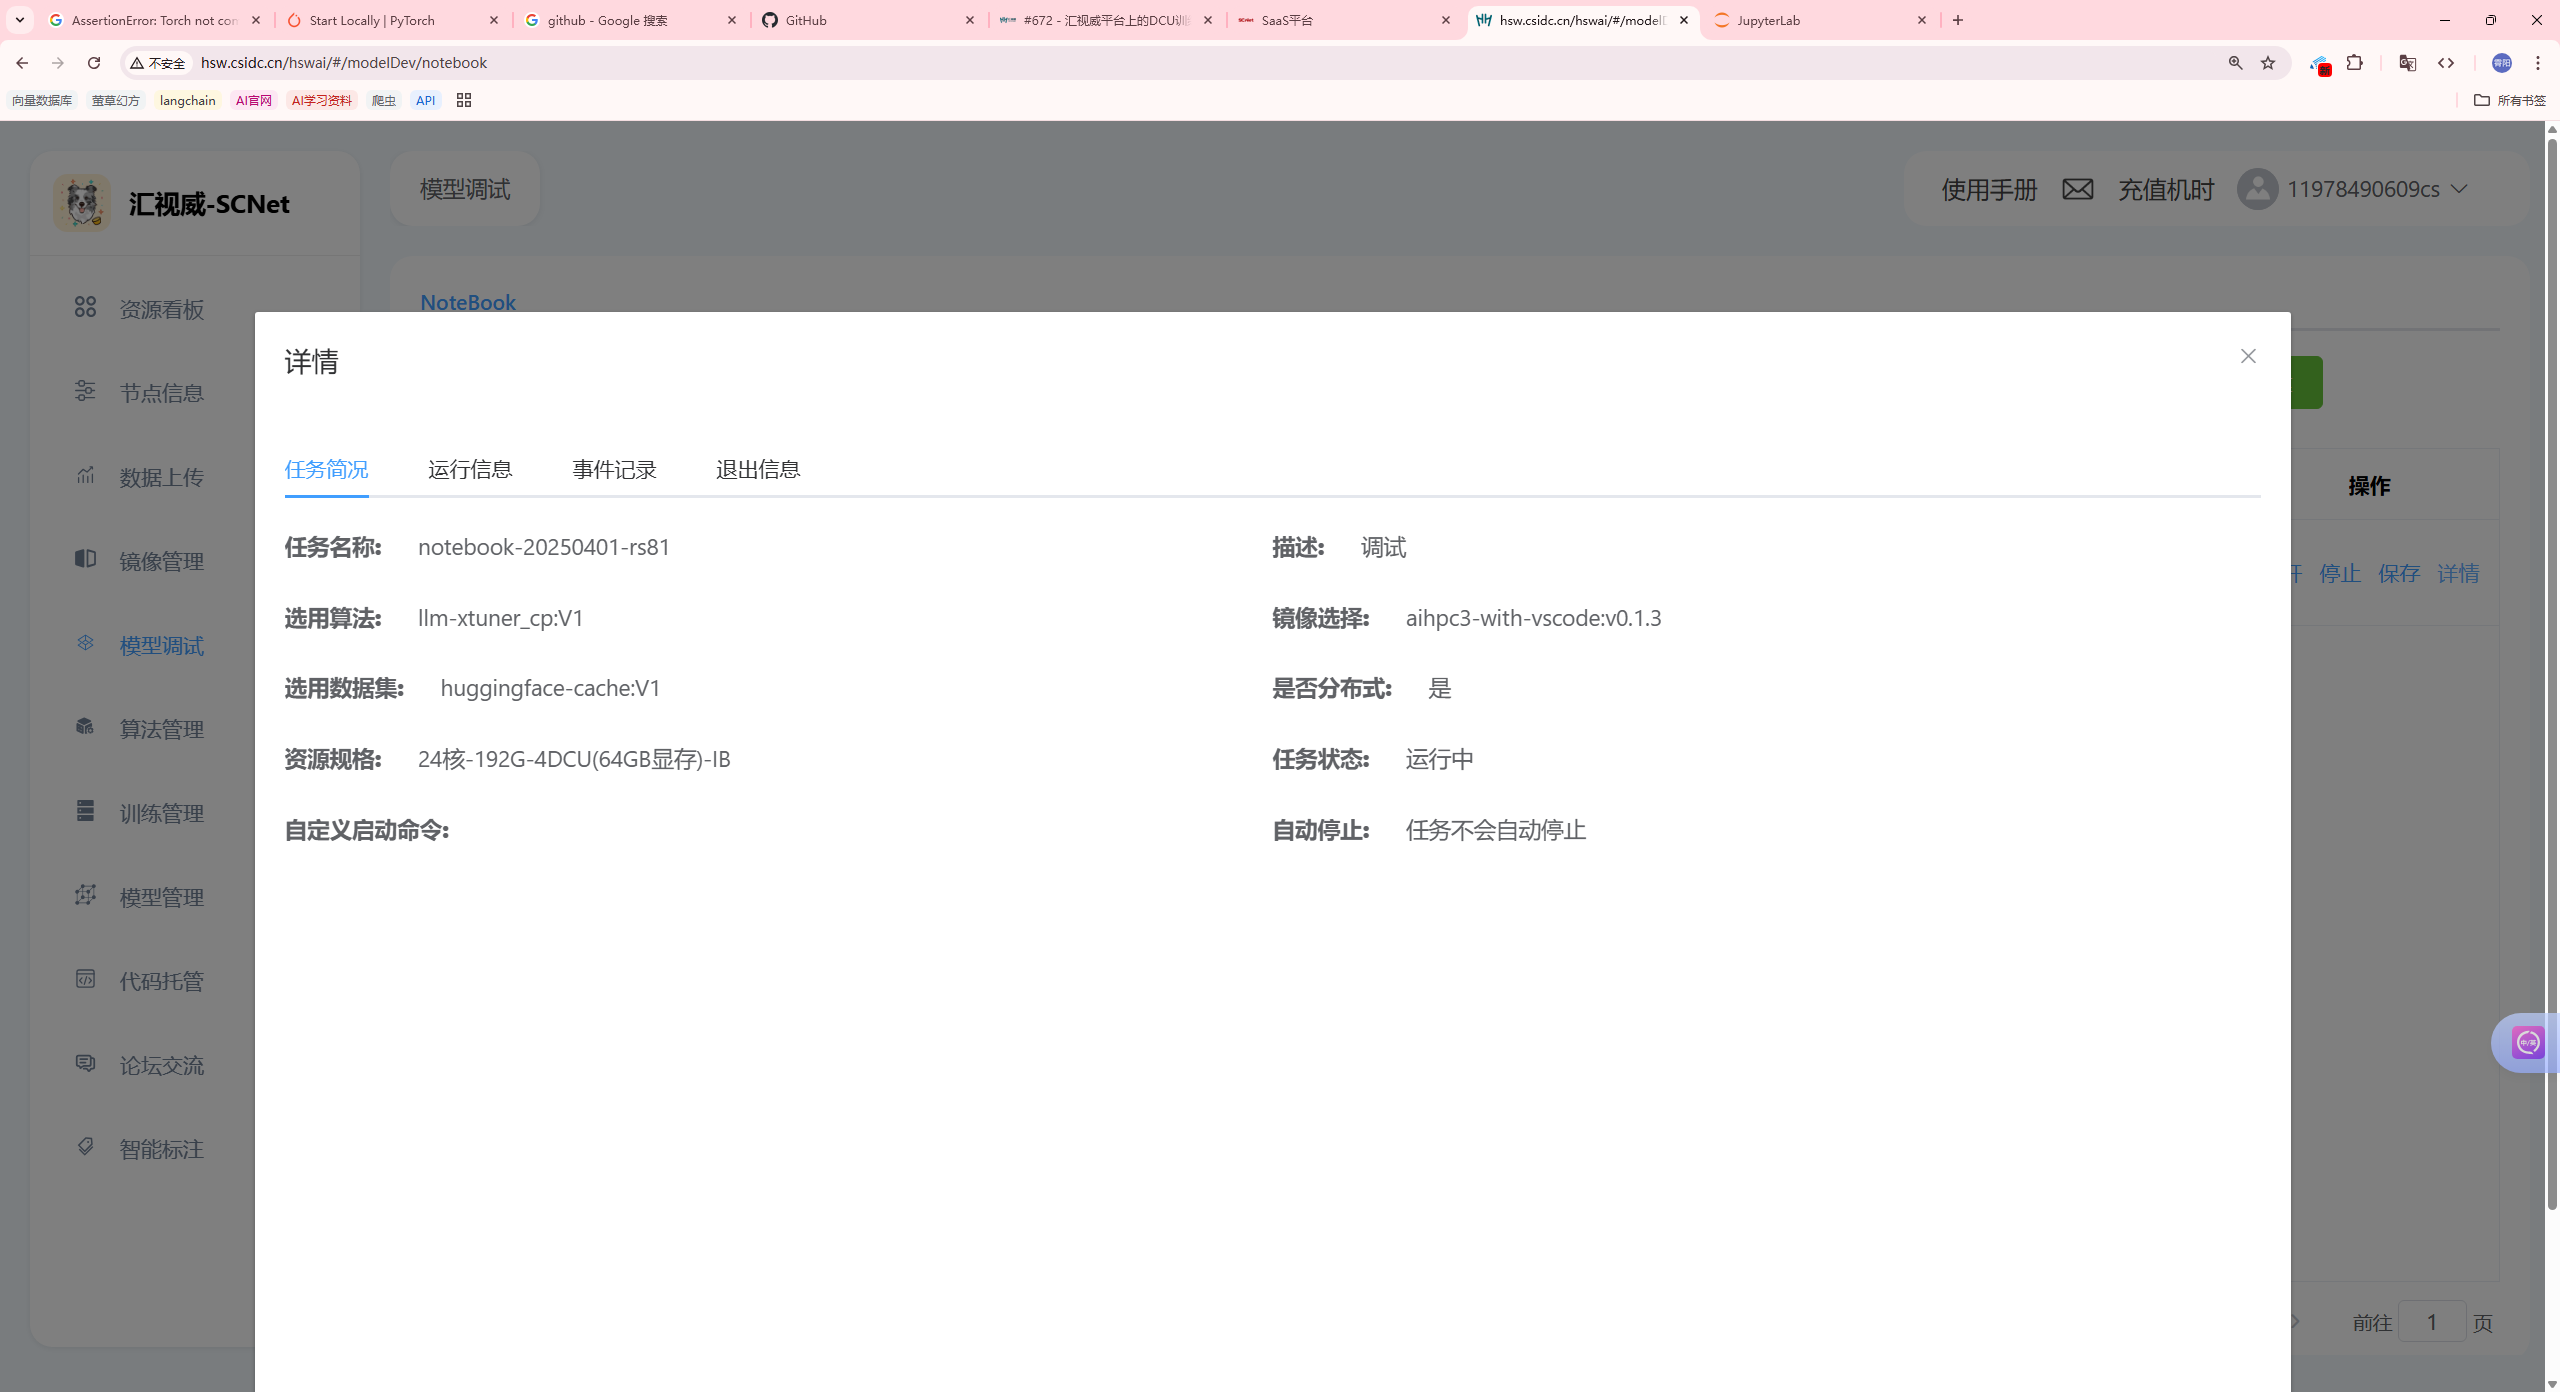
Task: Click the mail envelope icon in header
Action: 2077,189
